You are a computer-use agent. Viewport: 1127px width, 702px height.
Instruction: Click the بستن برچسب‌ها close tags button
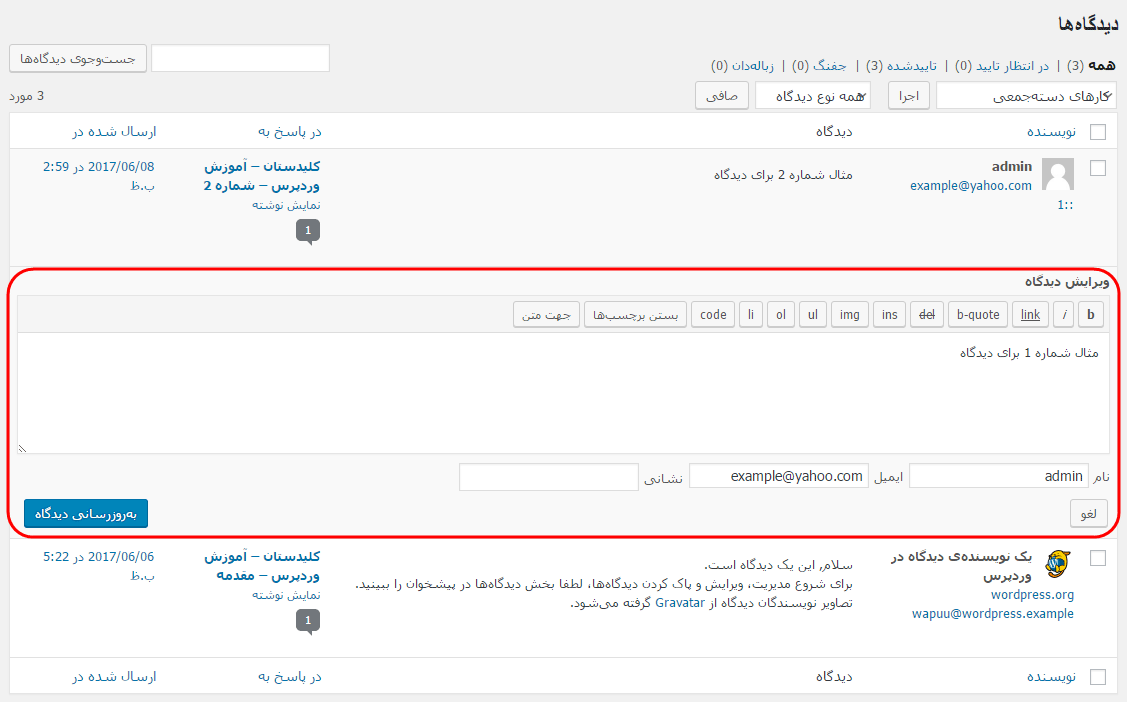635,315
